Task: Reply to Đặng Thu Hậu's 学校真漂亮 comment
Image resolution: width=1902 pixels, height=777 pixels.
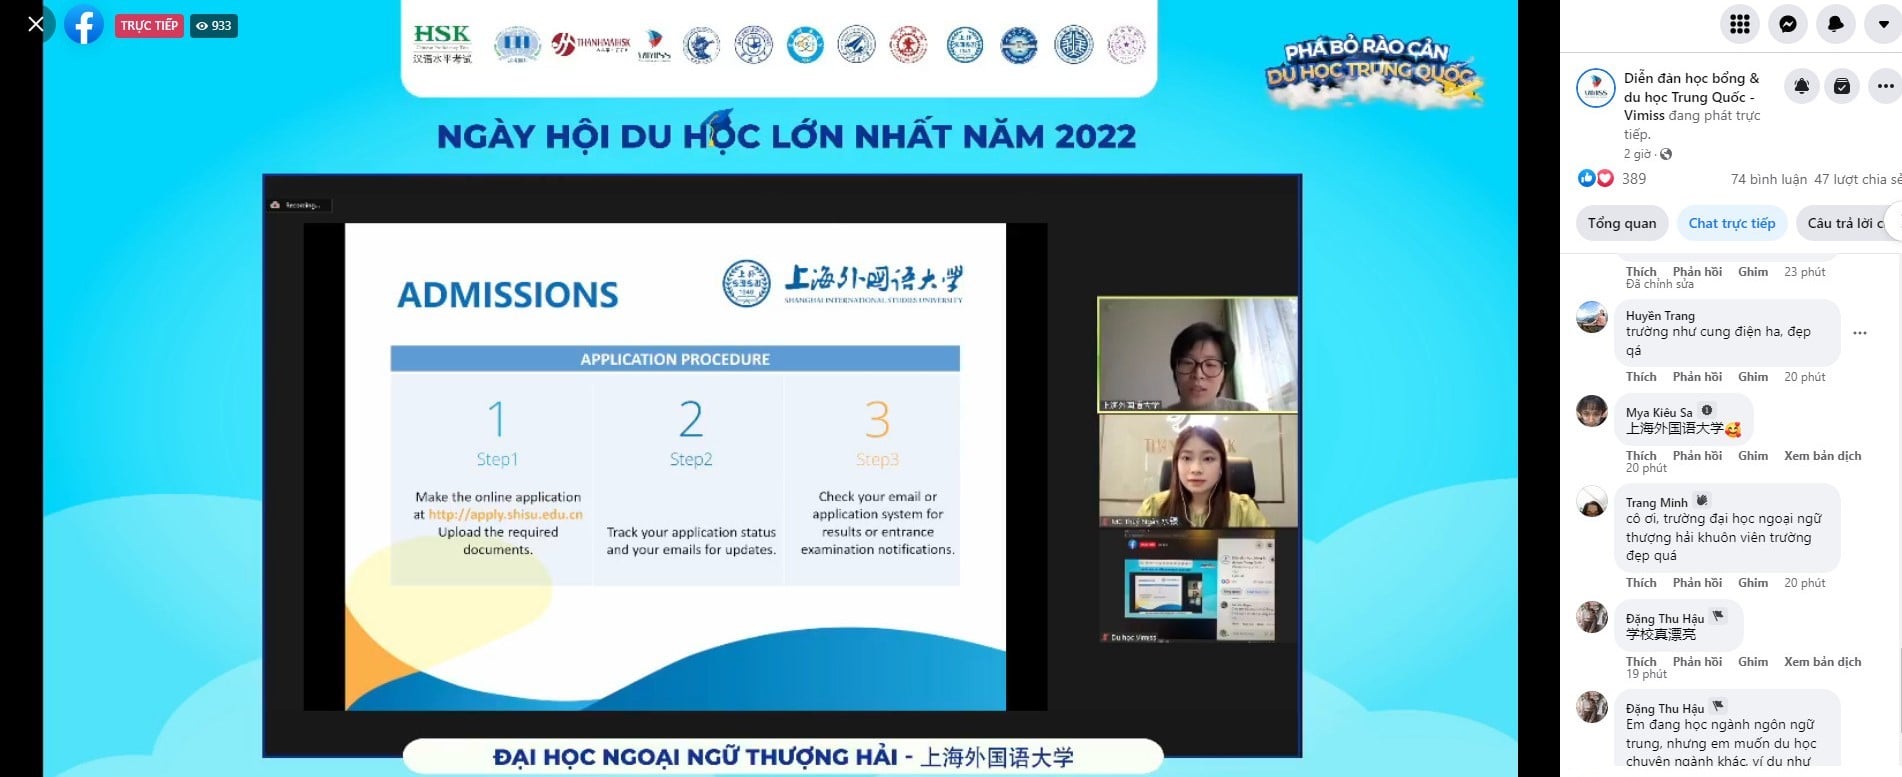Action: click(1697, 662)
